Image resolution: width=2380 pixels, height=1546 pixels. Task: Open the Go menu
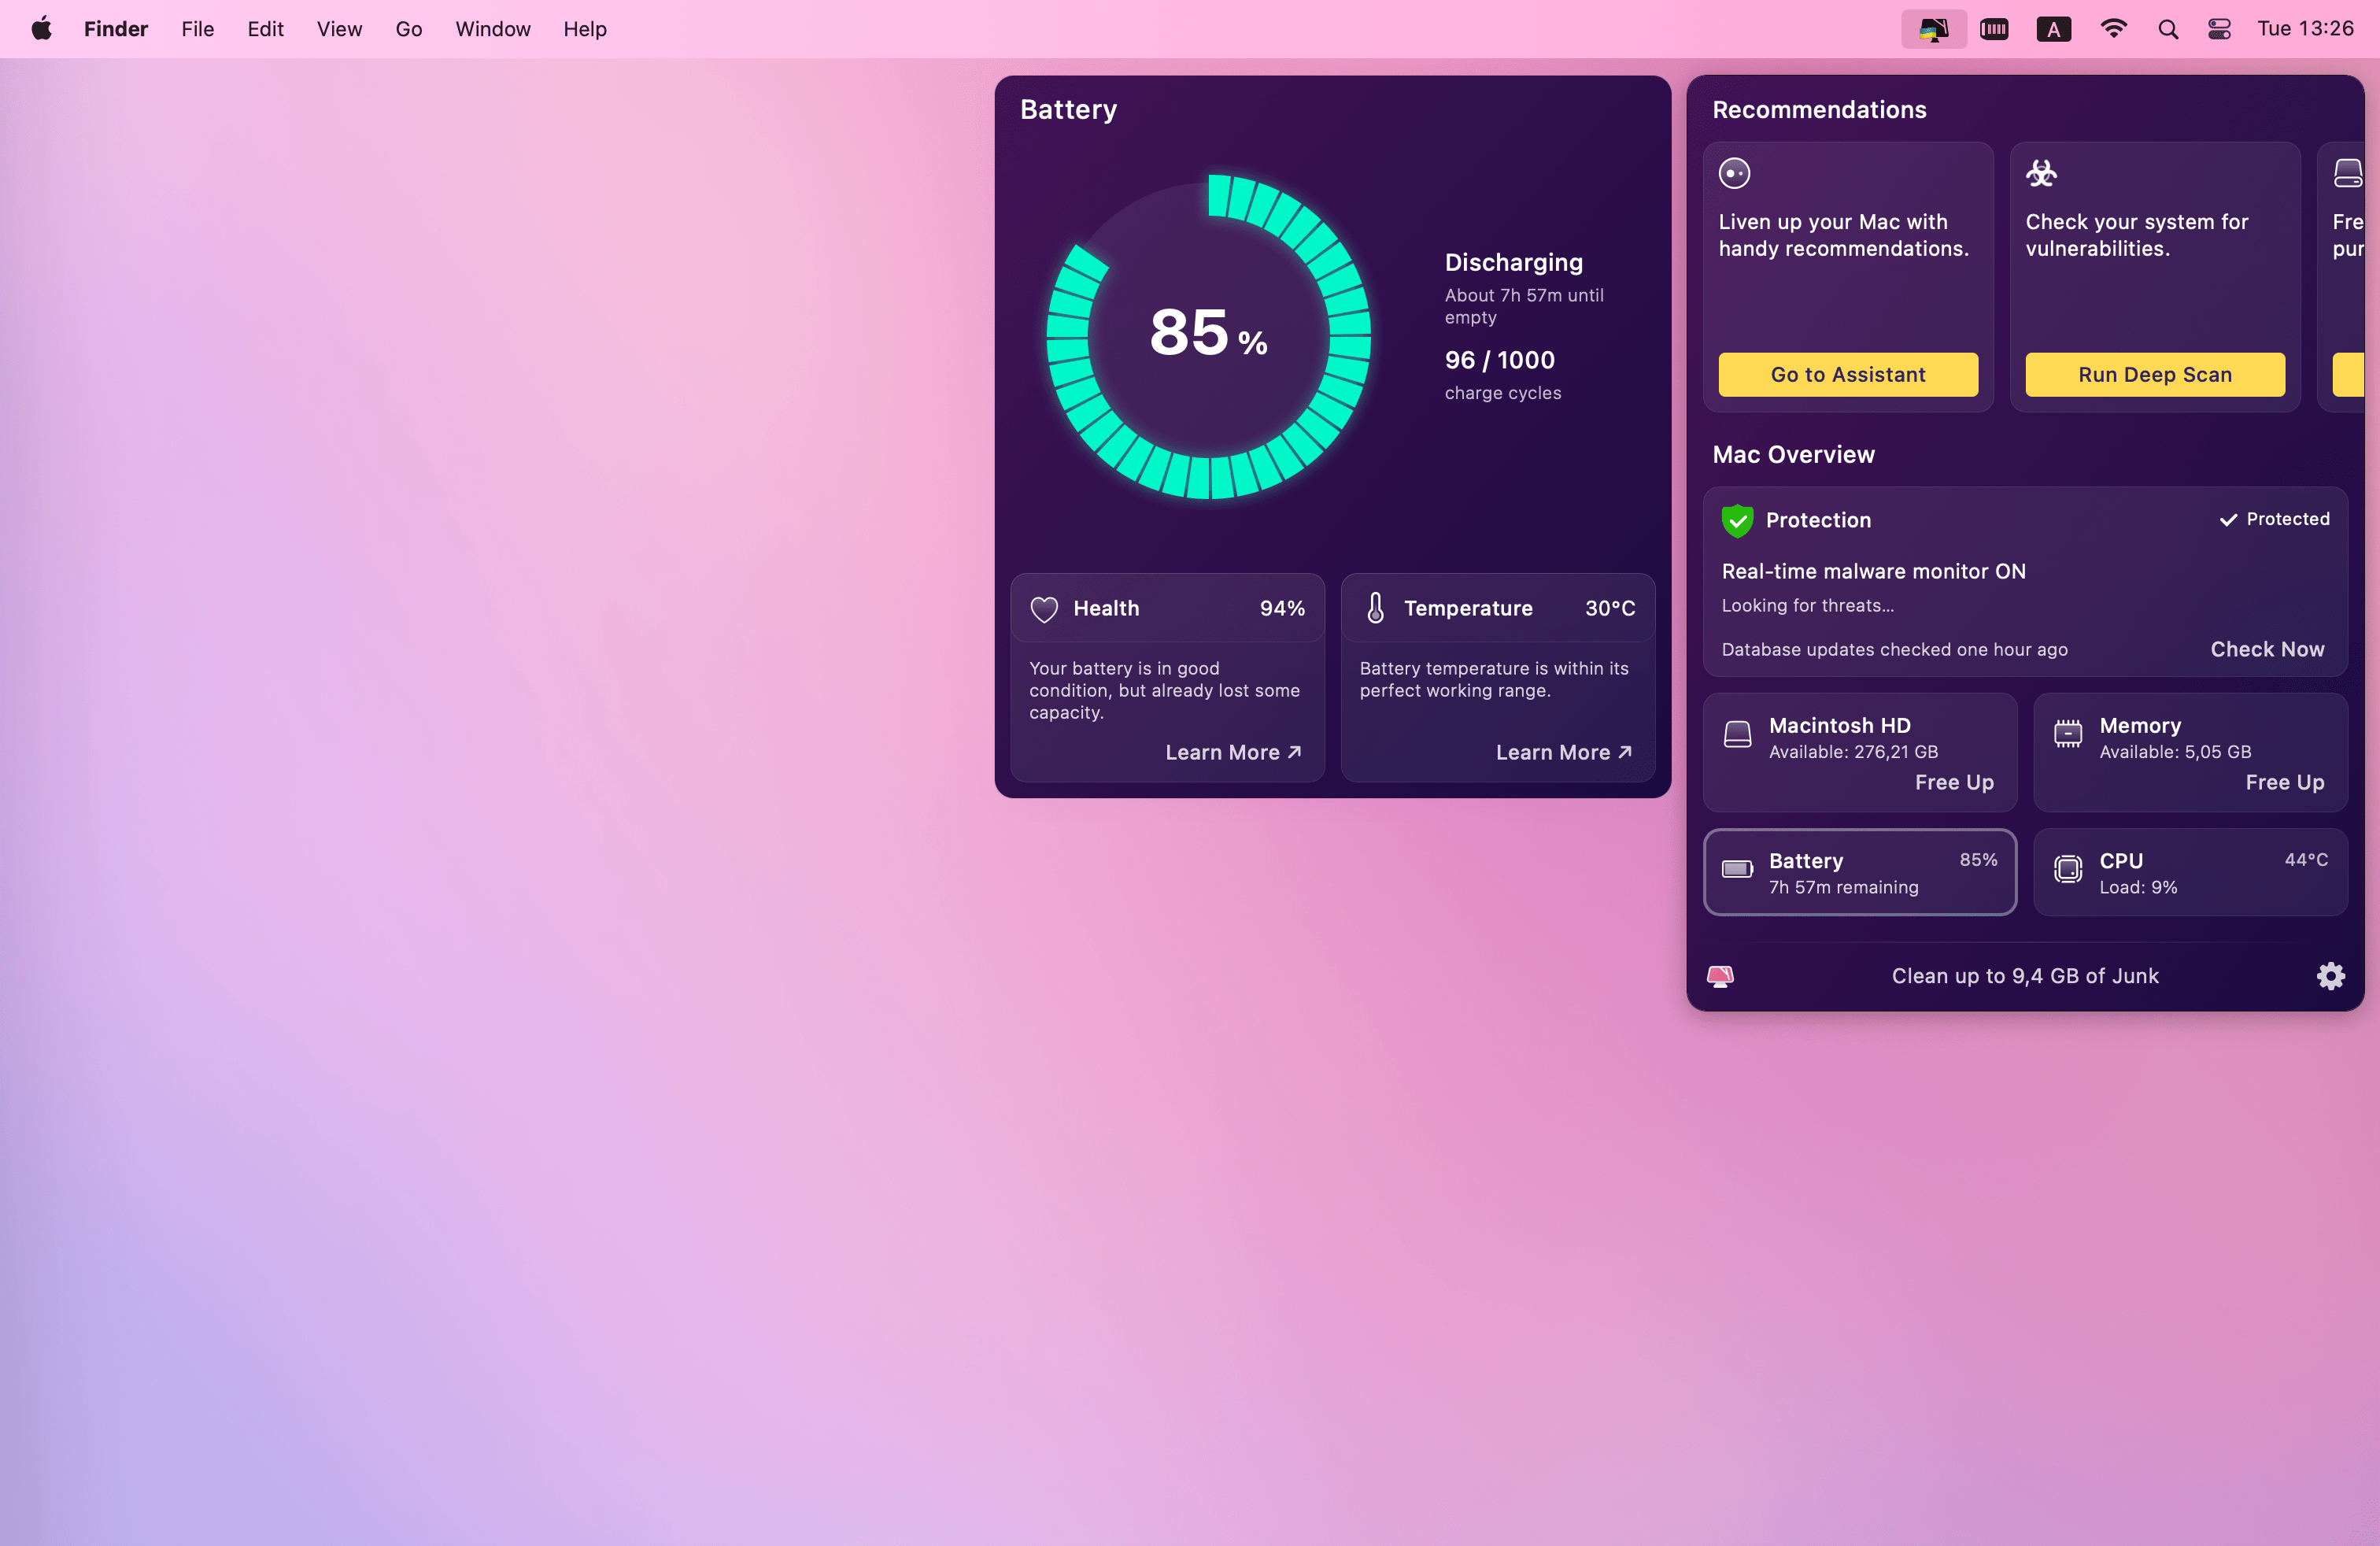pyautogui.click(x=408, y=29)
